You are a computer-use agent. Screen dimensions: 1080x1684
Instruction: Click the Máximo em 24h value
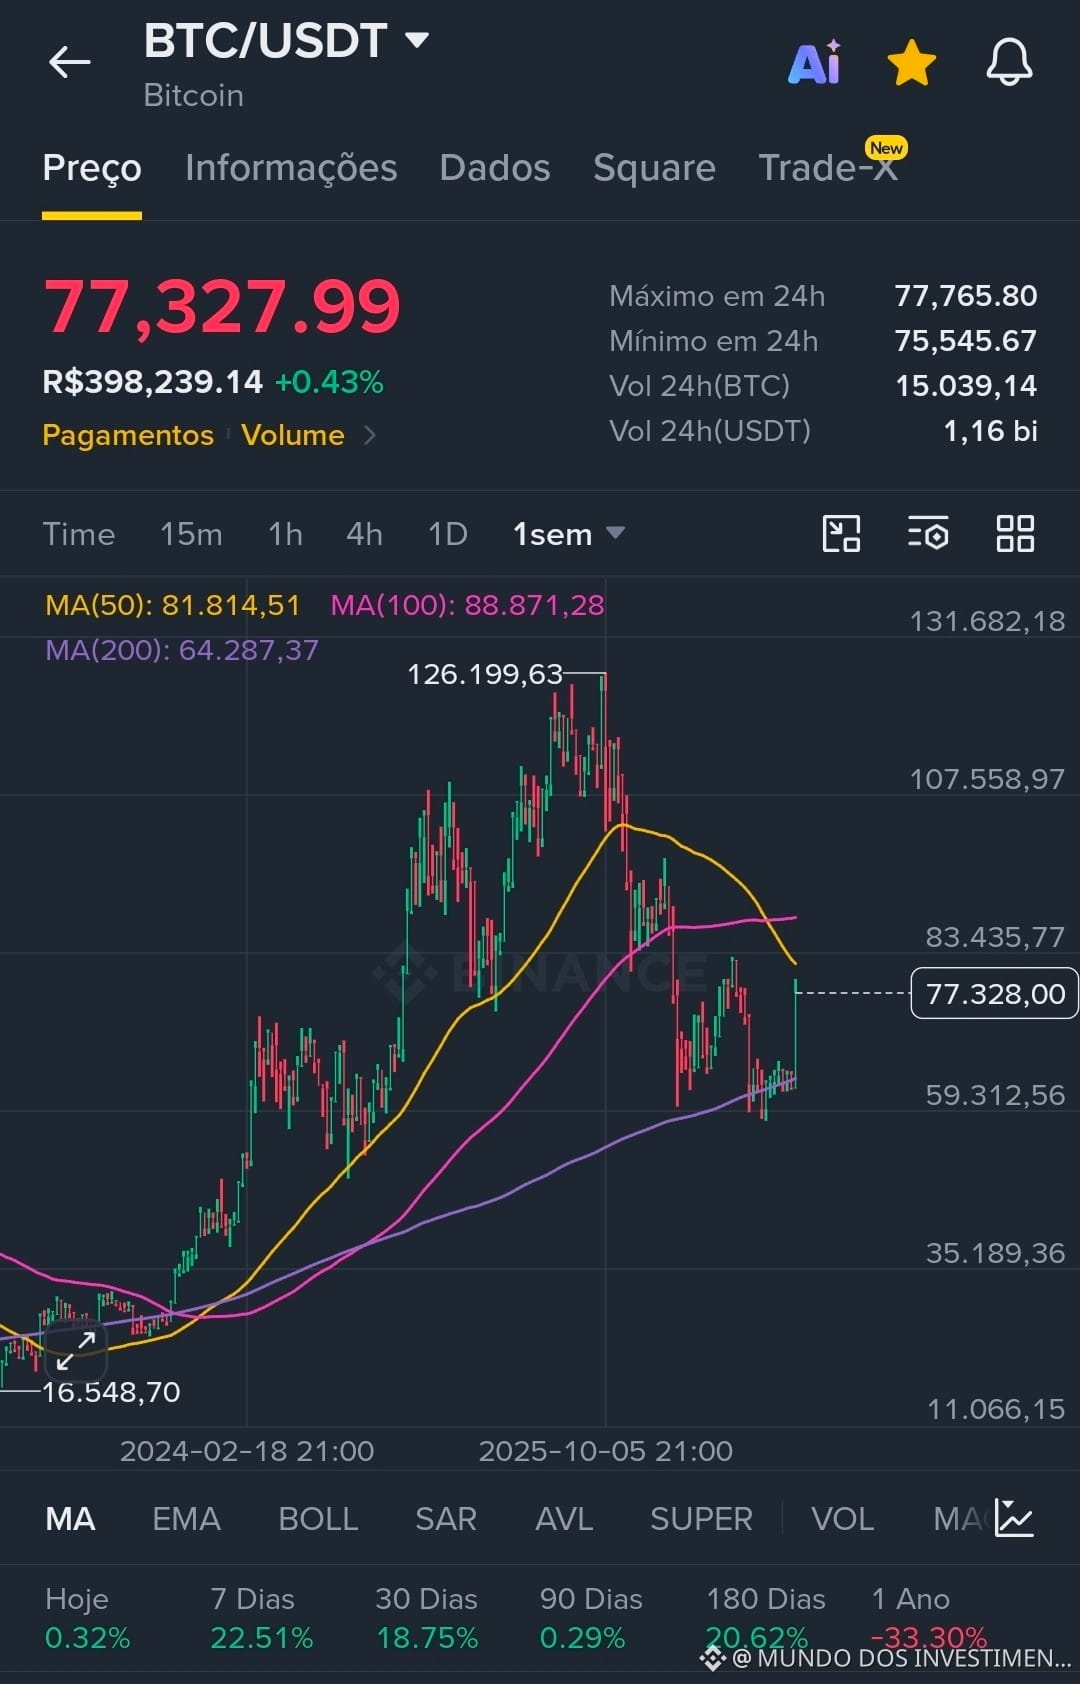965,296
